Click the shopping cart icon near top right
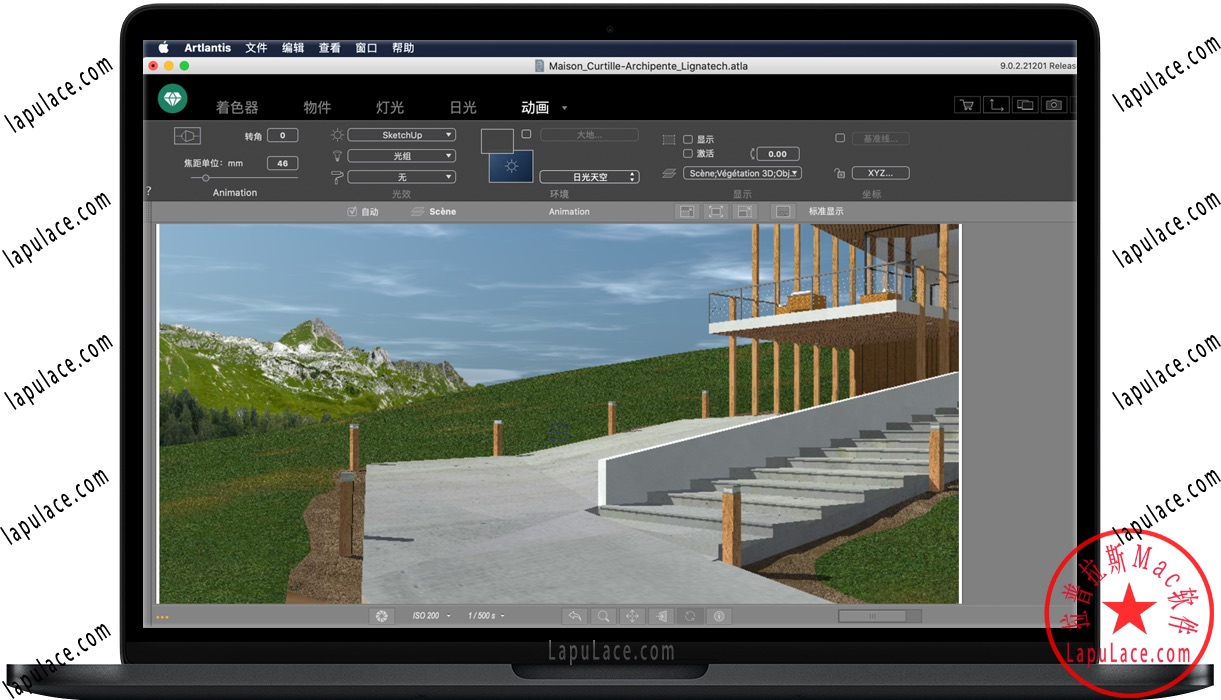 tap(966, 104)
